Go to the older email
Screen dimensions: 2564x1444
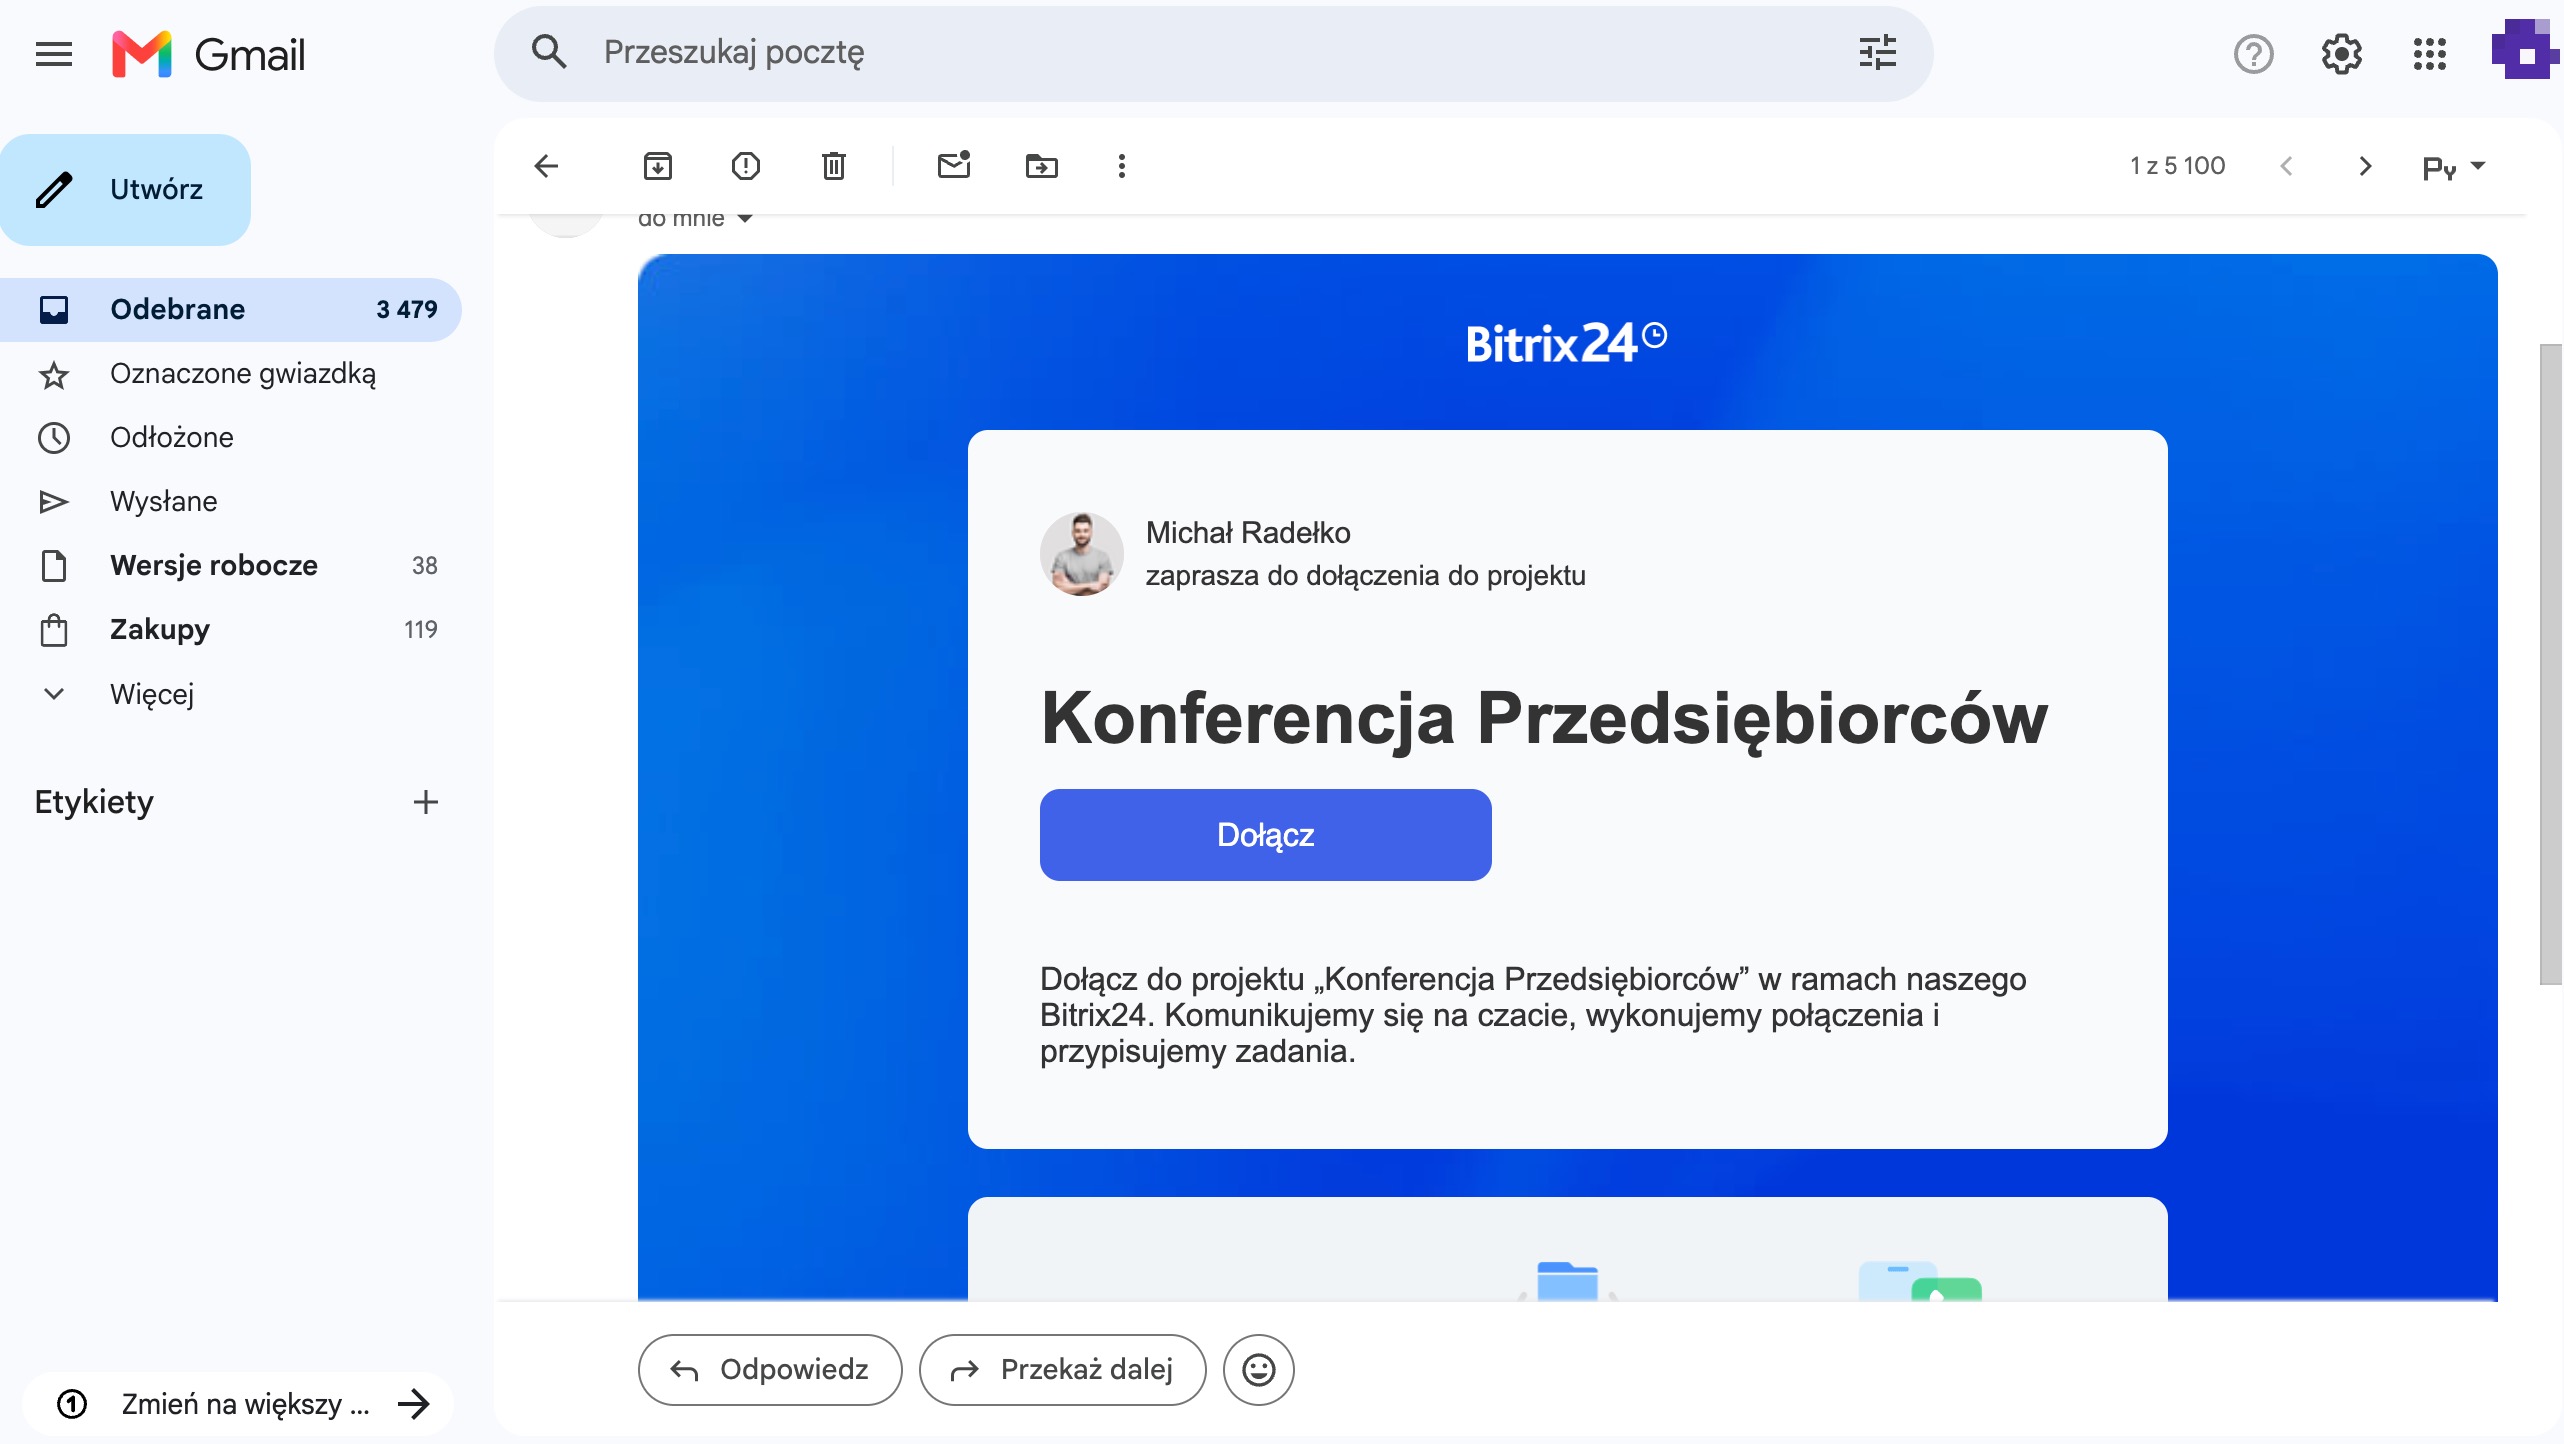[x=2364, y=166]
